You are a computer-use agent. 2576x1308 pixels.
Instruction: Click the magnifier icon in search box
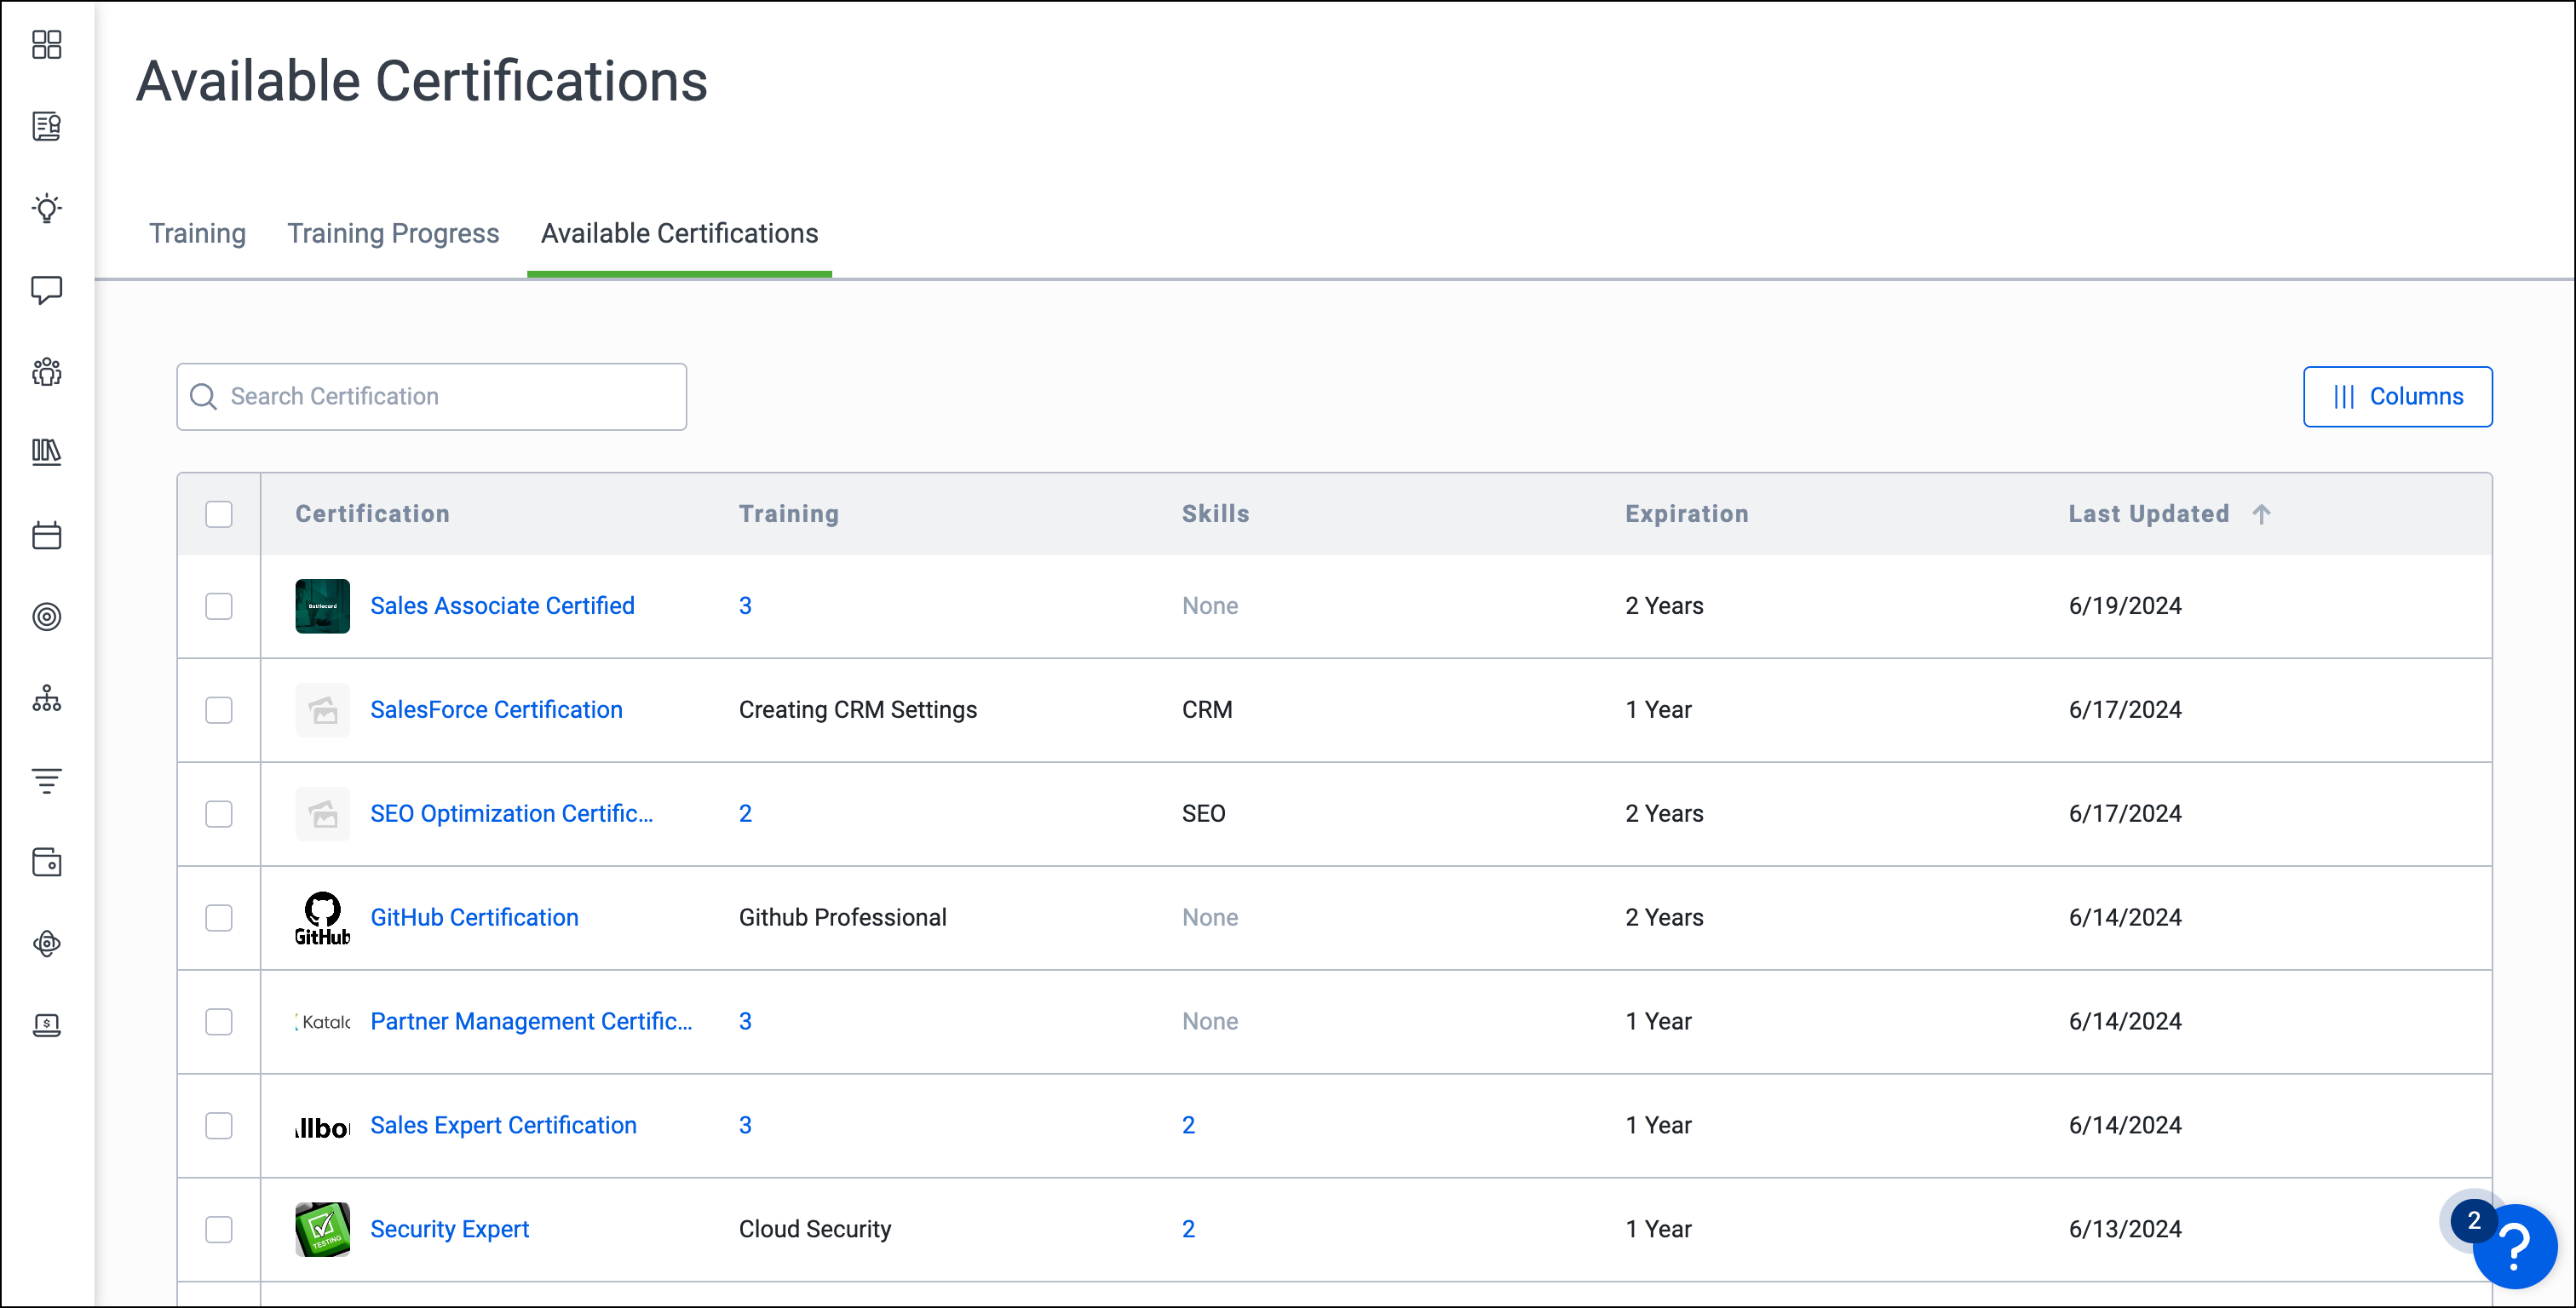tap(203, 397)
